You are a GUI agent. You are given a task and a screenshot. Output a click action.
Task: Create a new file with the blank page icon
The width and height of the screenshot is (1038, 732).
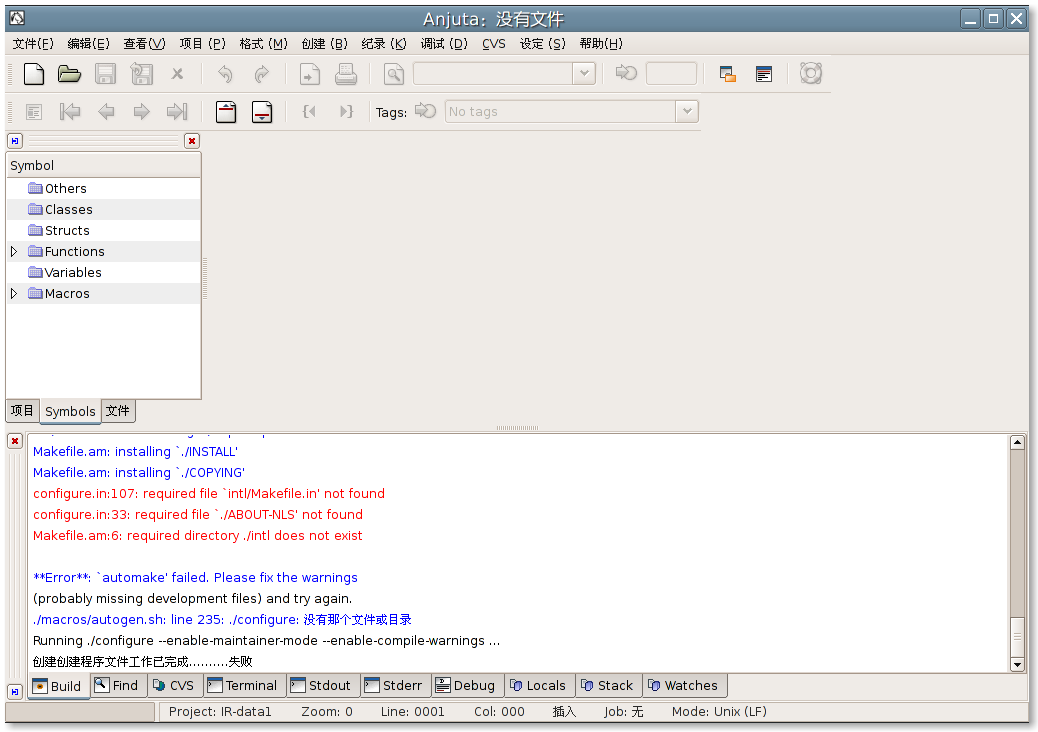[x=34, y=73]
